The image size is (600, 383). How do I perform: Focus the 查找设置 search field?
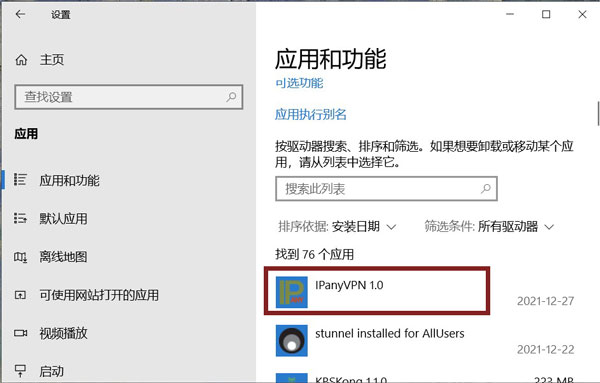(x=129, y=97)
